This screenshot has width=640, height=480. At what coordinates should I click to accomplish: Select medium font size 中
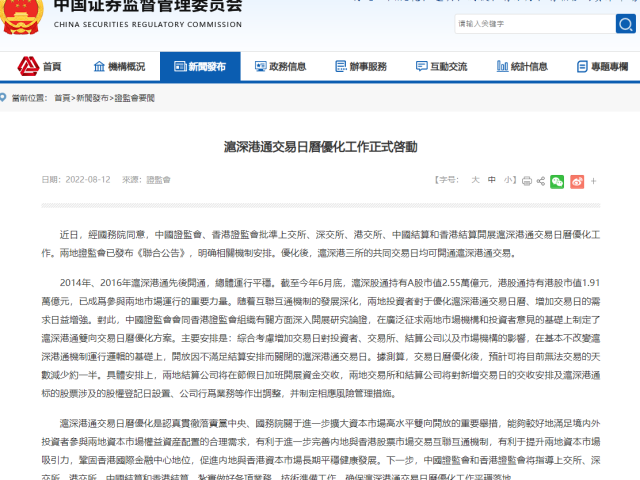[x=492, y=180]
